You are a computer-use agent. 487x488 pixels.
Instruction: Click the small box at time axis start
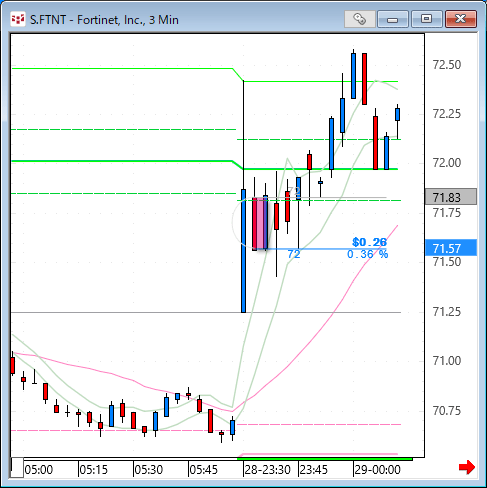17,468
